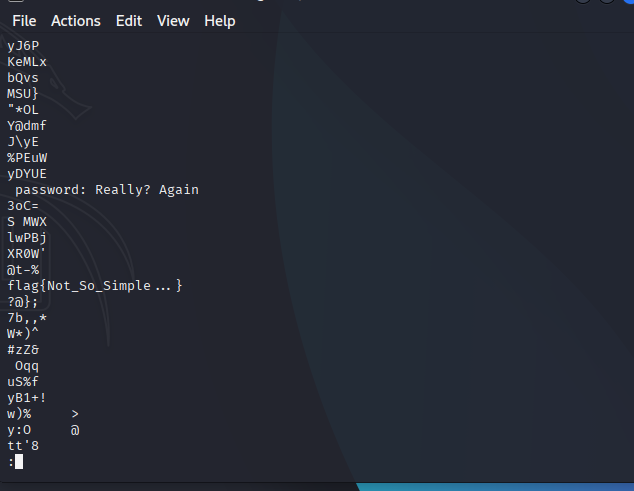Click the terminal line 'S MWX'
The height and width of the screenshot is (491, 634).
pos(27,222)
